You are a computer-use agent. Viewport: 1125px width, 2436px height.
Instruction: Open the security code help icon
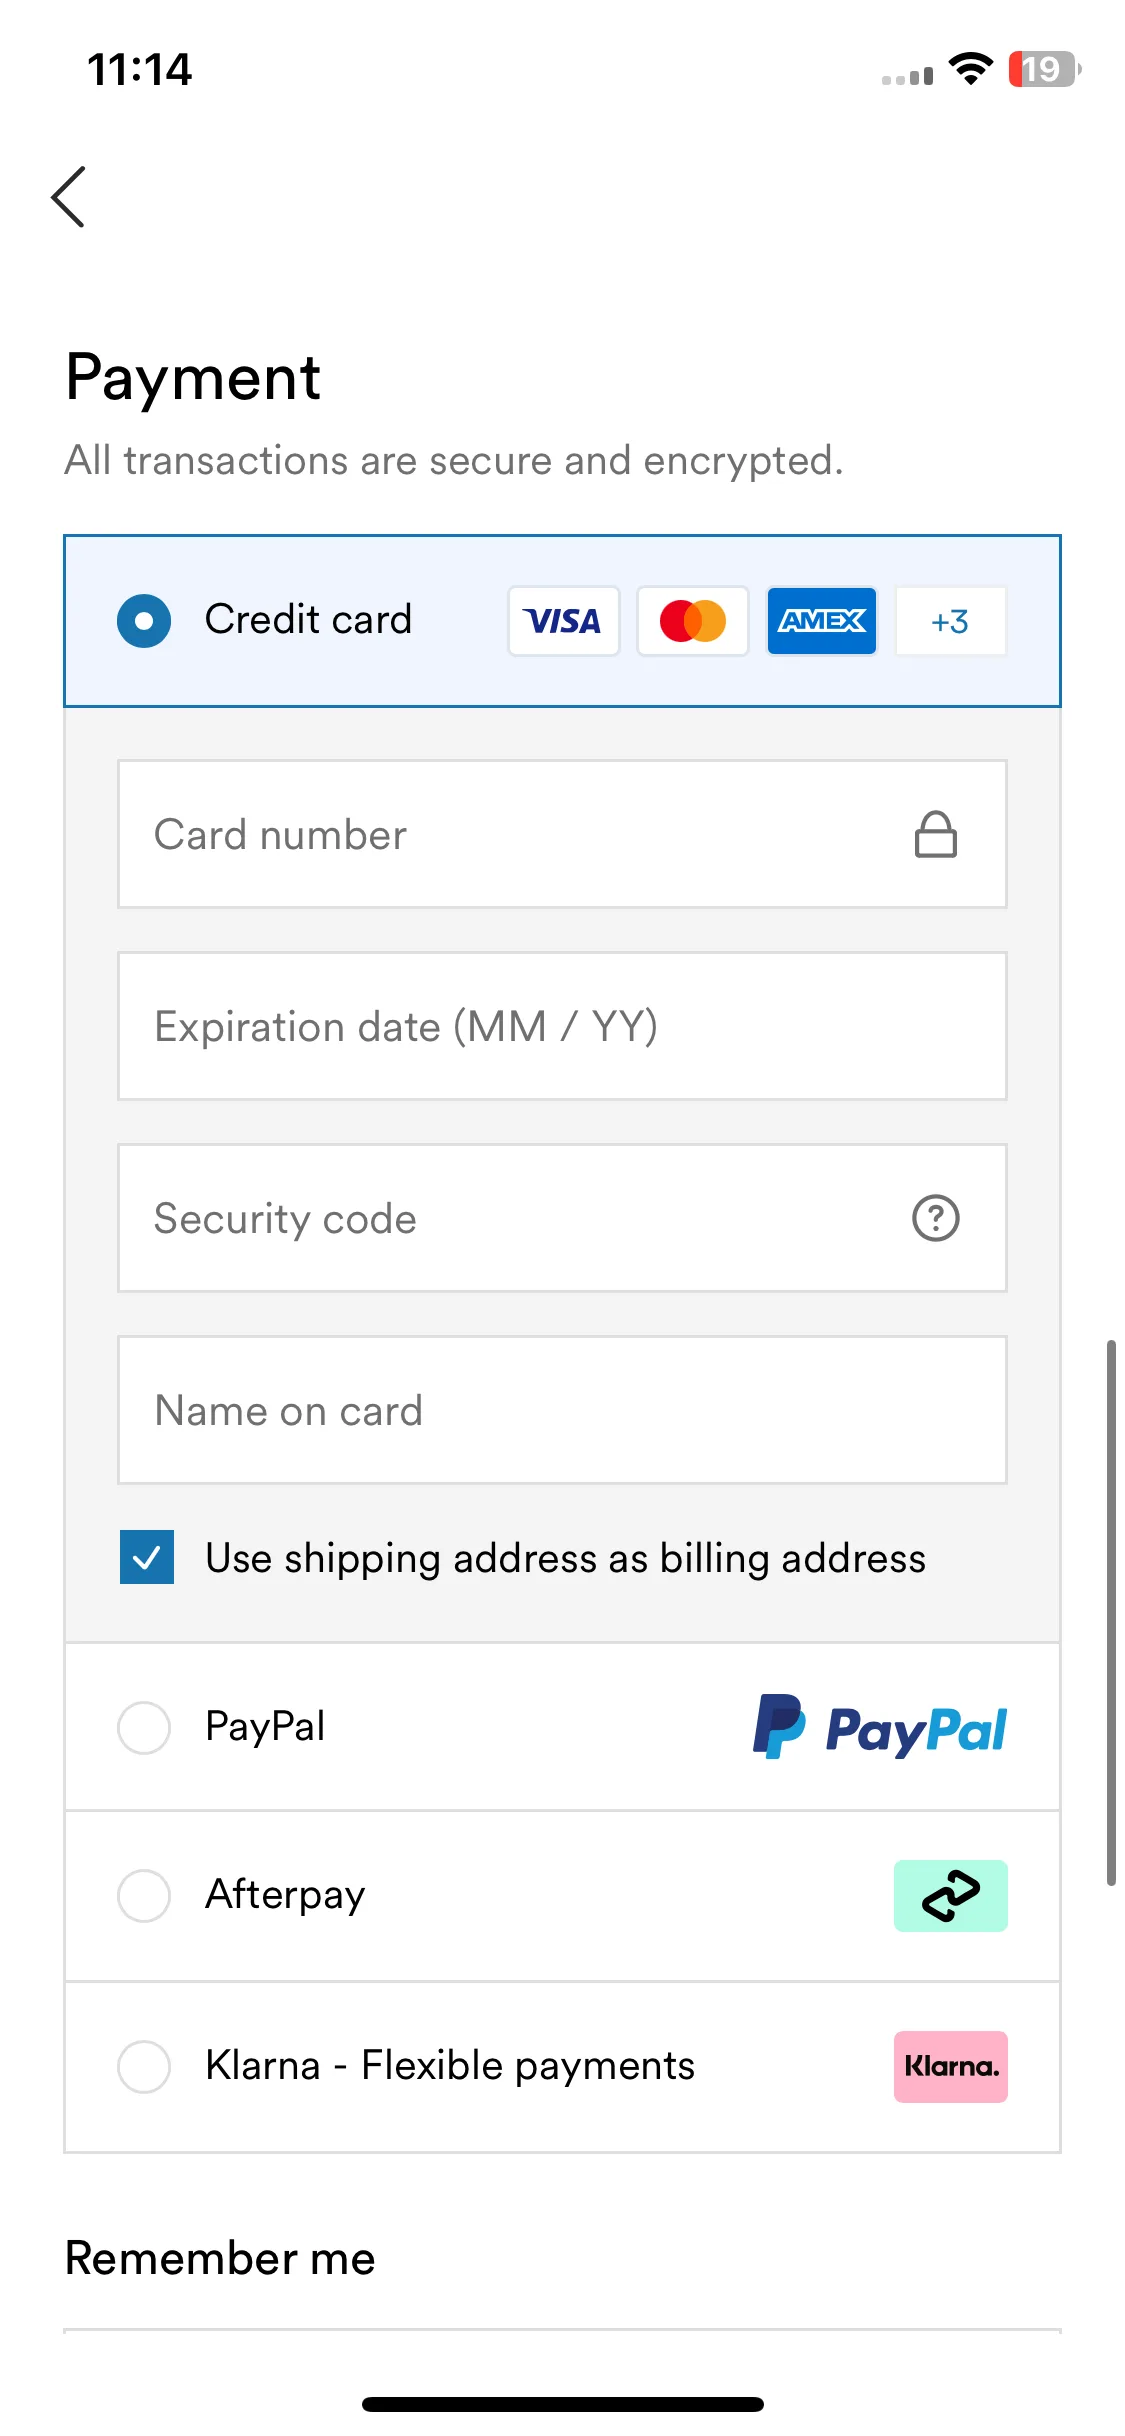[936, 1218]
